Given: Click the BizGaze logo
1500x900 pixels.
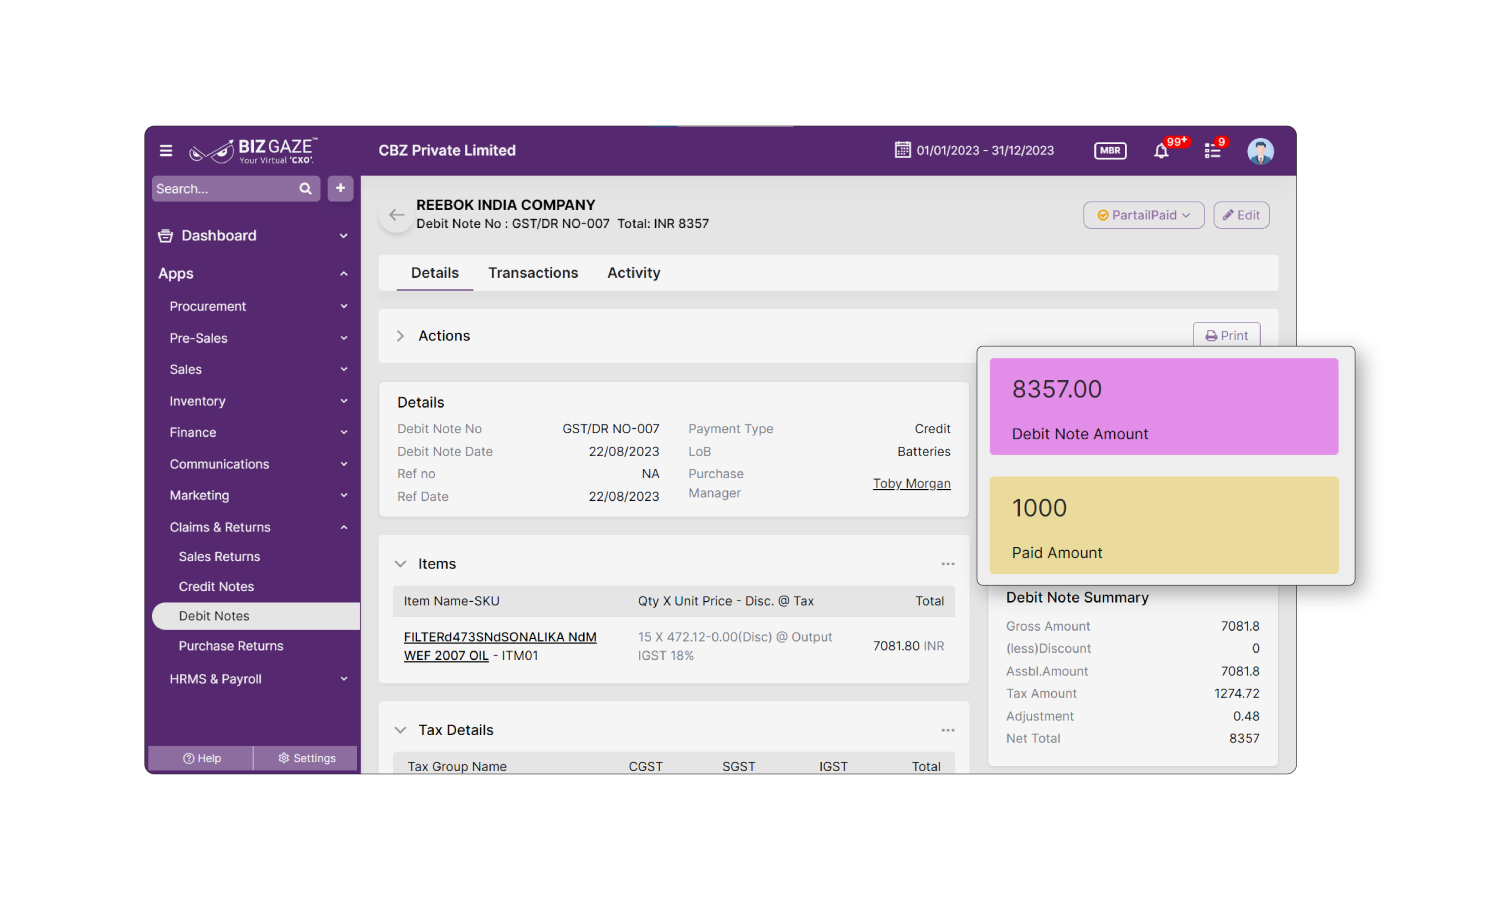Looking at the screenshot, I should 253,151.
